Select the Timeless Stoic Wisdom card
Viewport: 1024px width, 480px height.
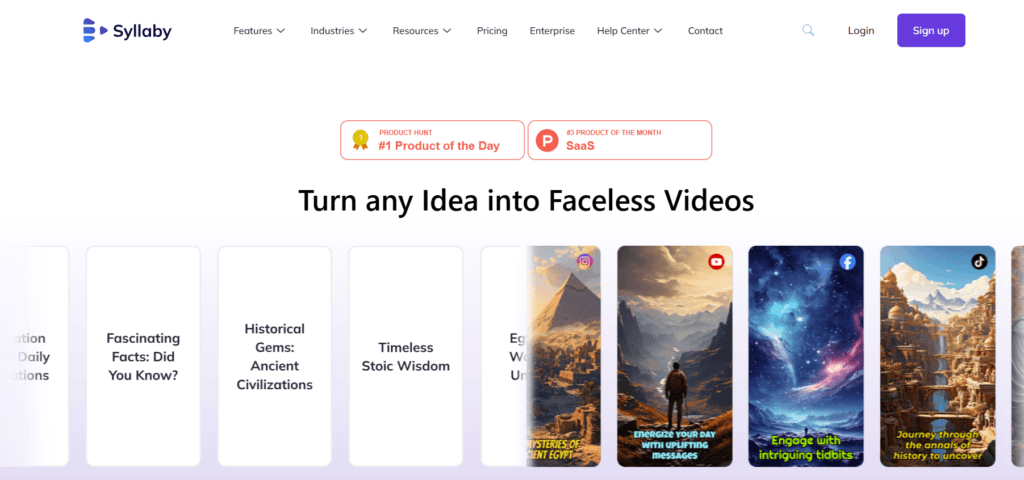406,356
